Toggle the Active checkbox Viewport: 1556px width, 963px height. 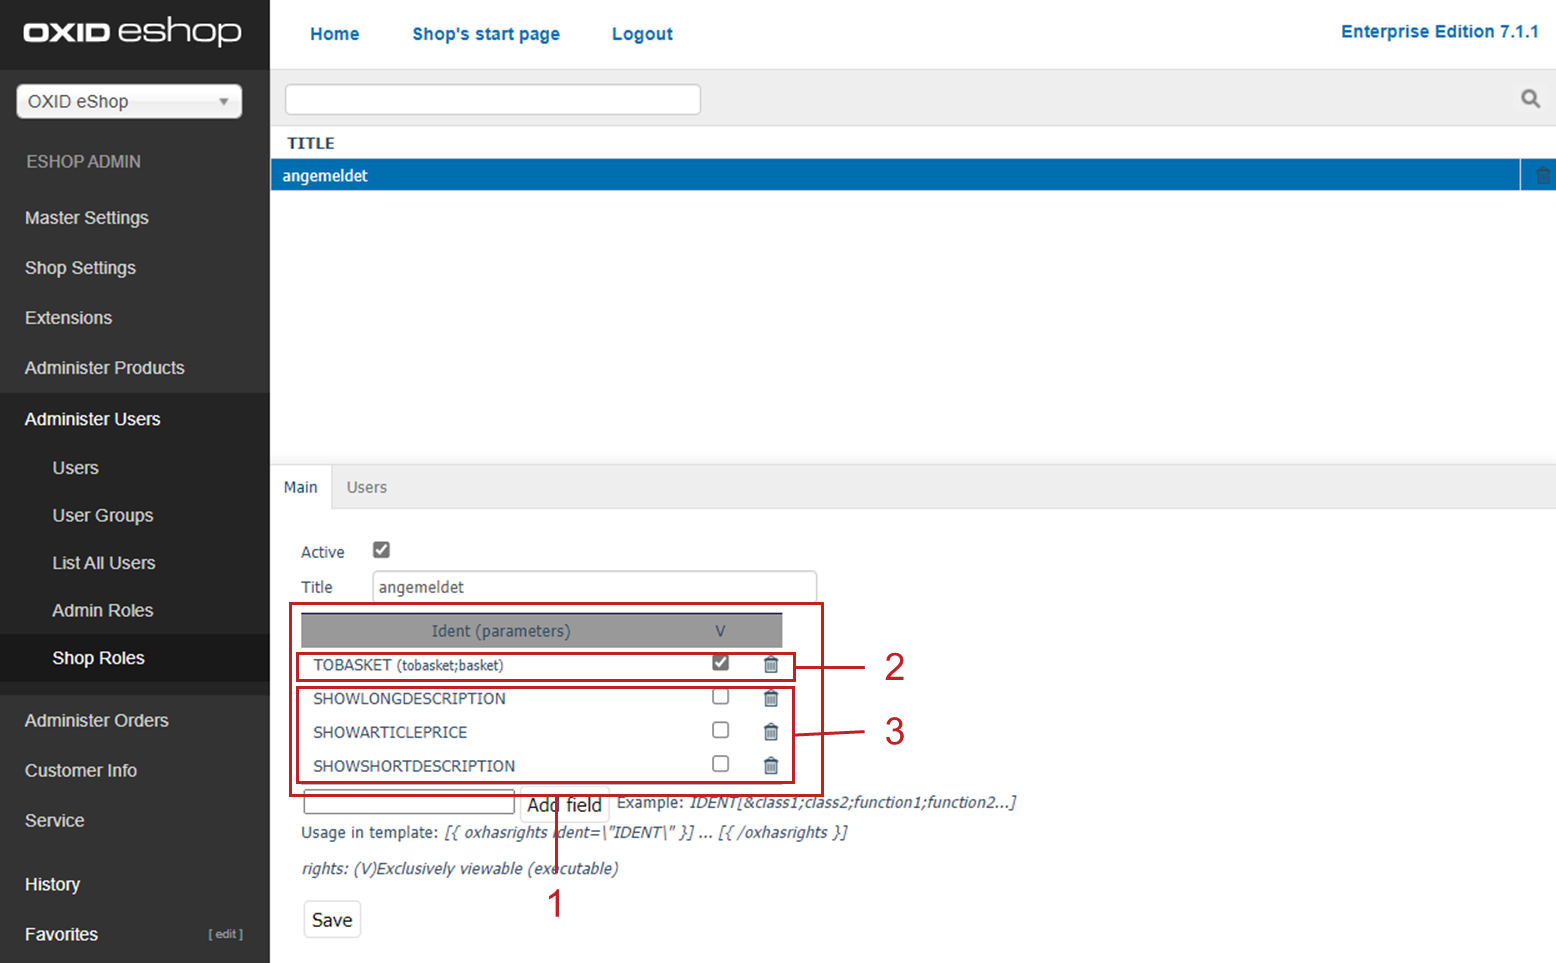coord(381,550)
